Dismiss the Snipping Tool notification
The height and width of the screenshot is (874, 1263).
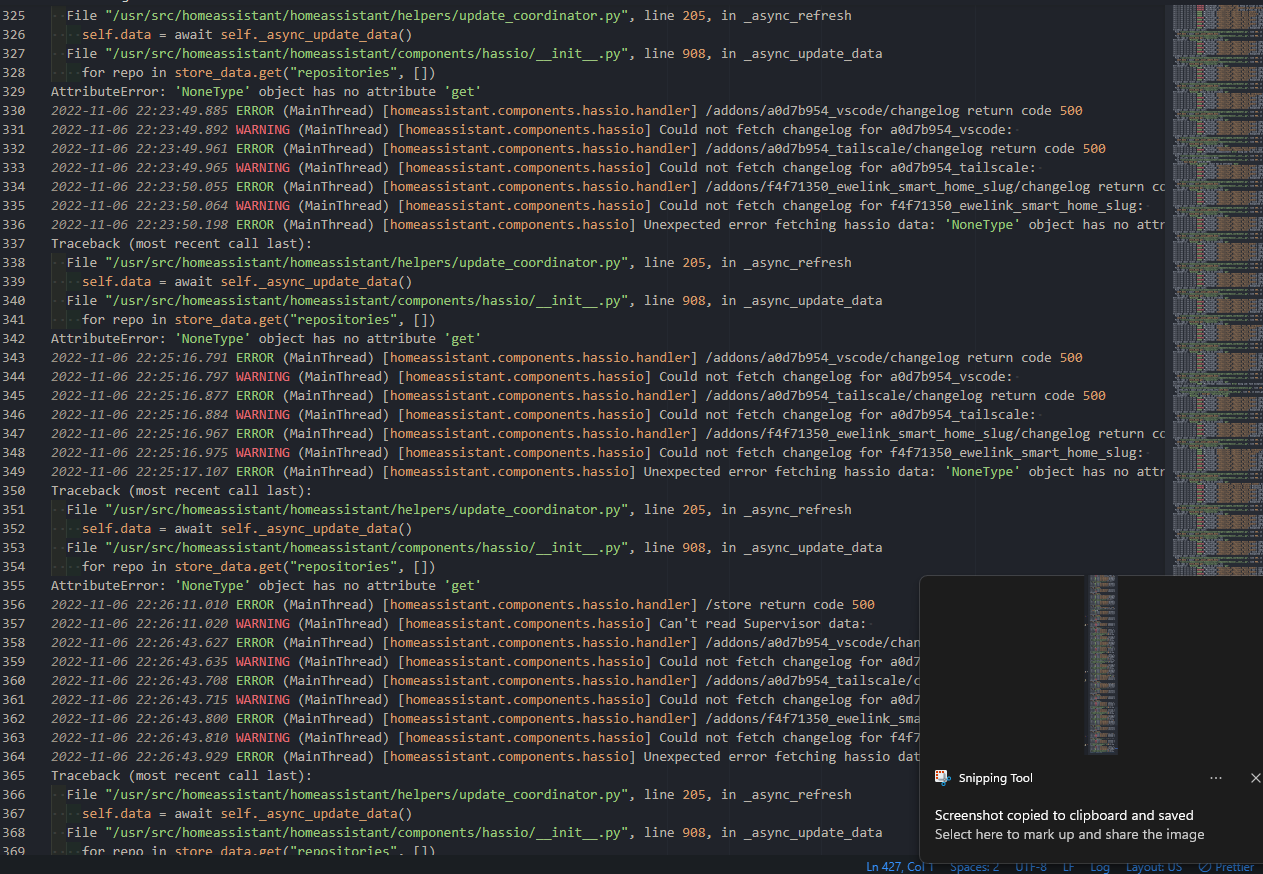click(1256, 778)
